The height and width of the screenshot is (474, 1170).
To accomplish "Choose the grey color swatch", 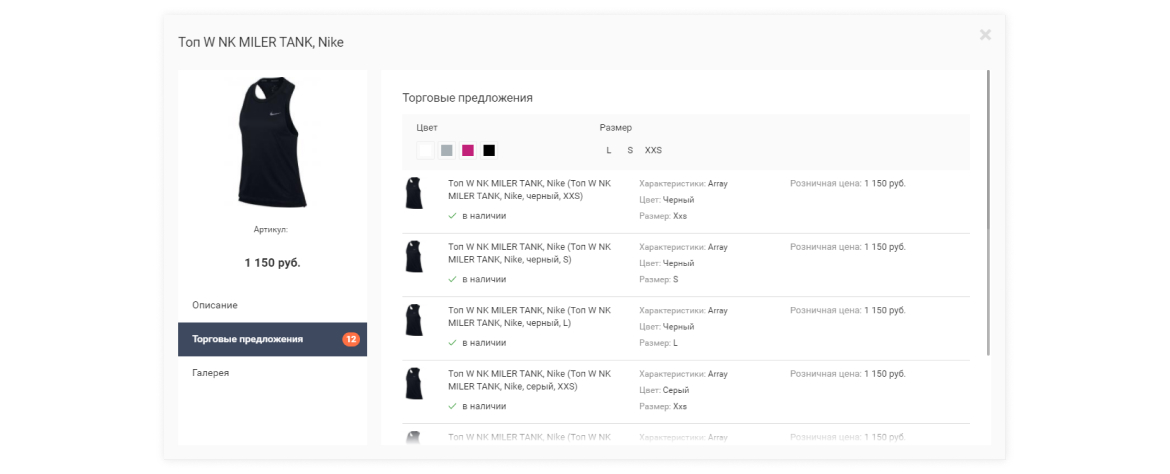I will [x=446, y=150].
